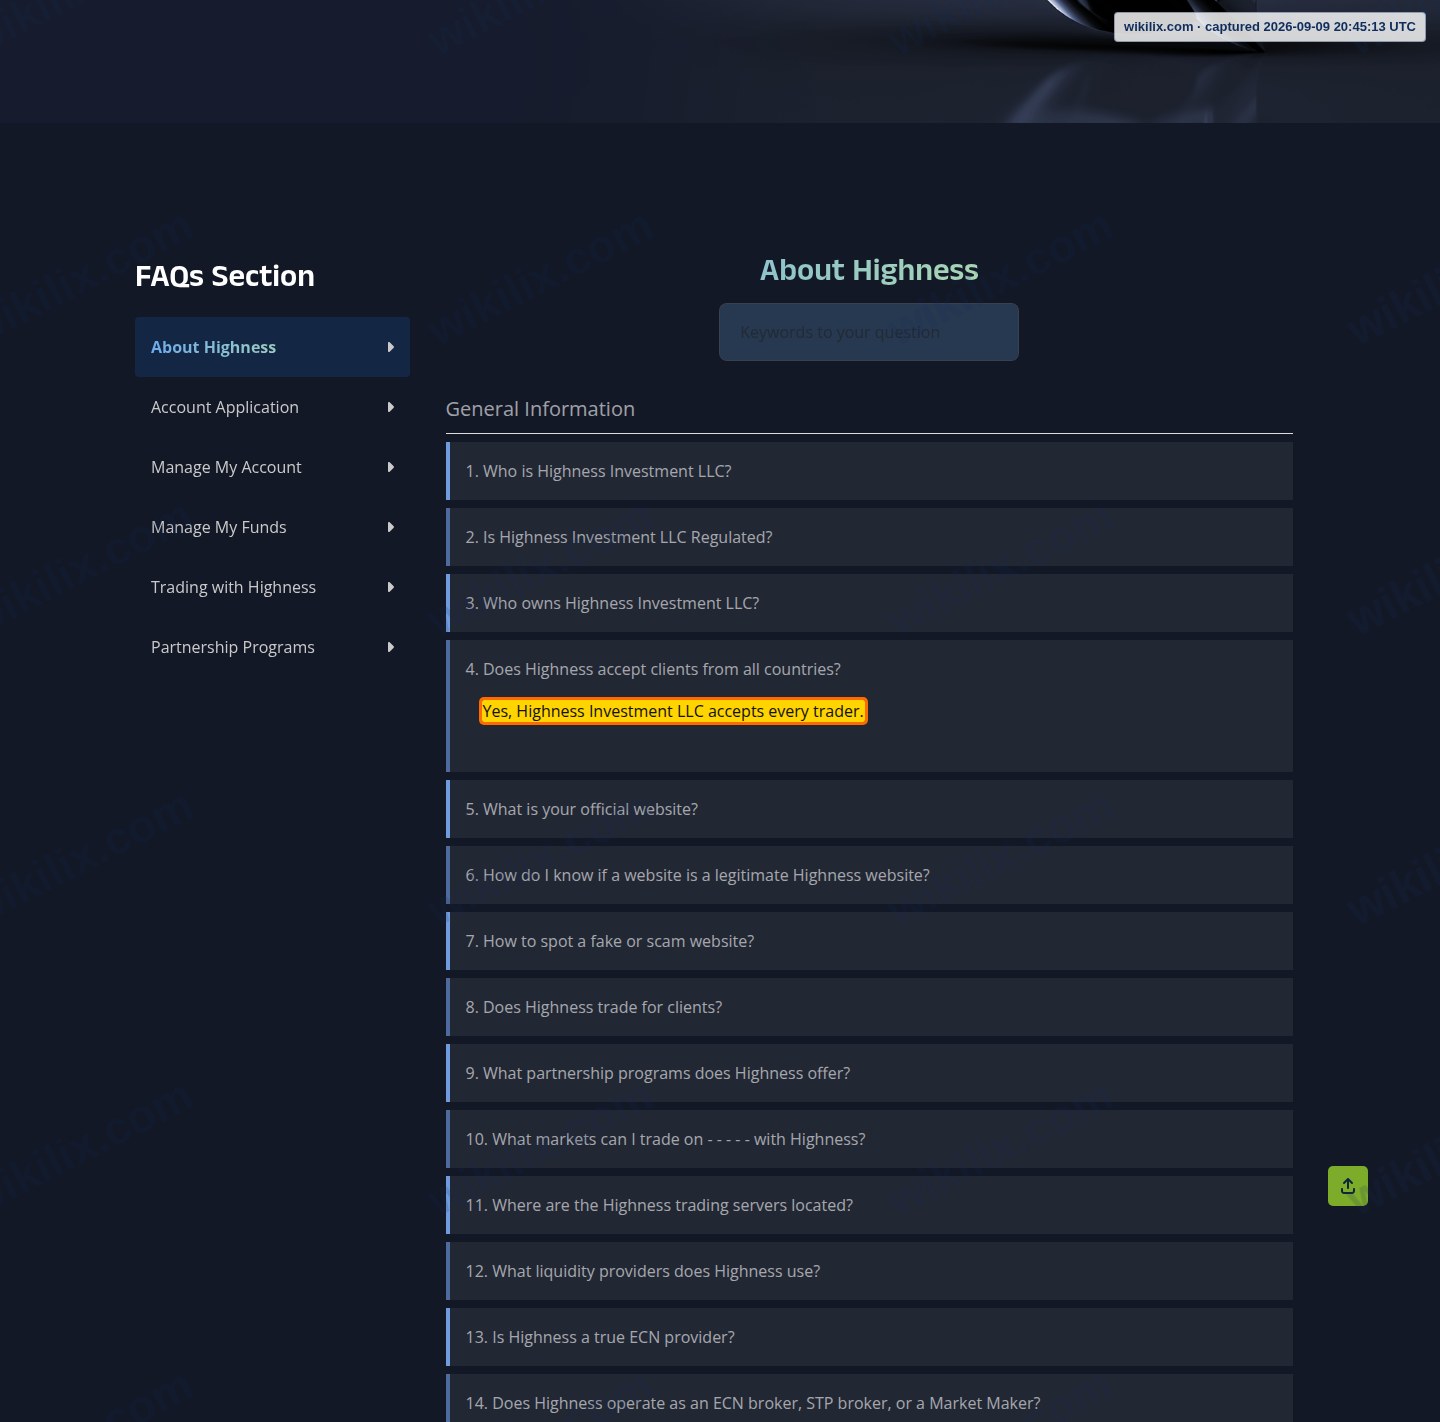Expand question 5 What is your official website
The height and width of the screenshot is (1422, 1440).
[869, 809]
